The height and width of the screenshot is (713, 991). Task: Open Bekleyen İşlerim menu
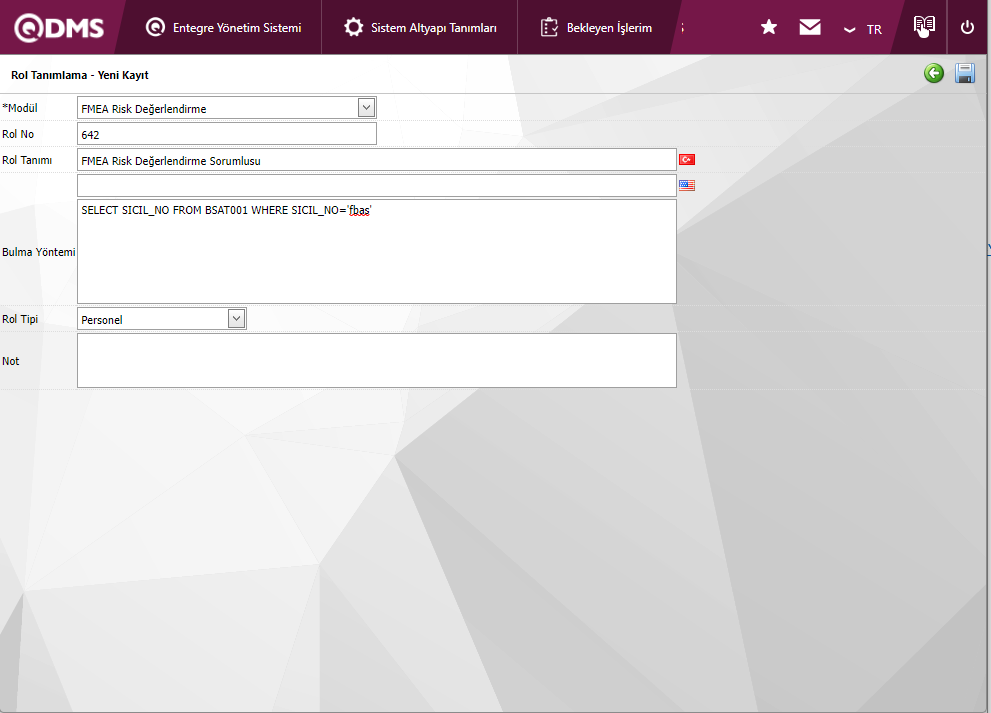point(597,27)
